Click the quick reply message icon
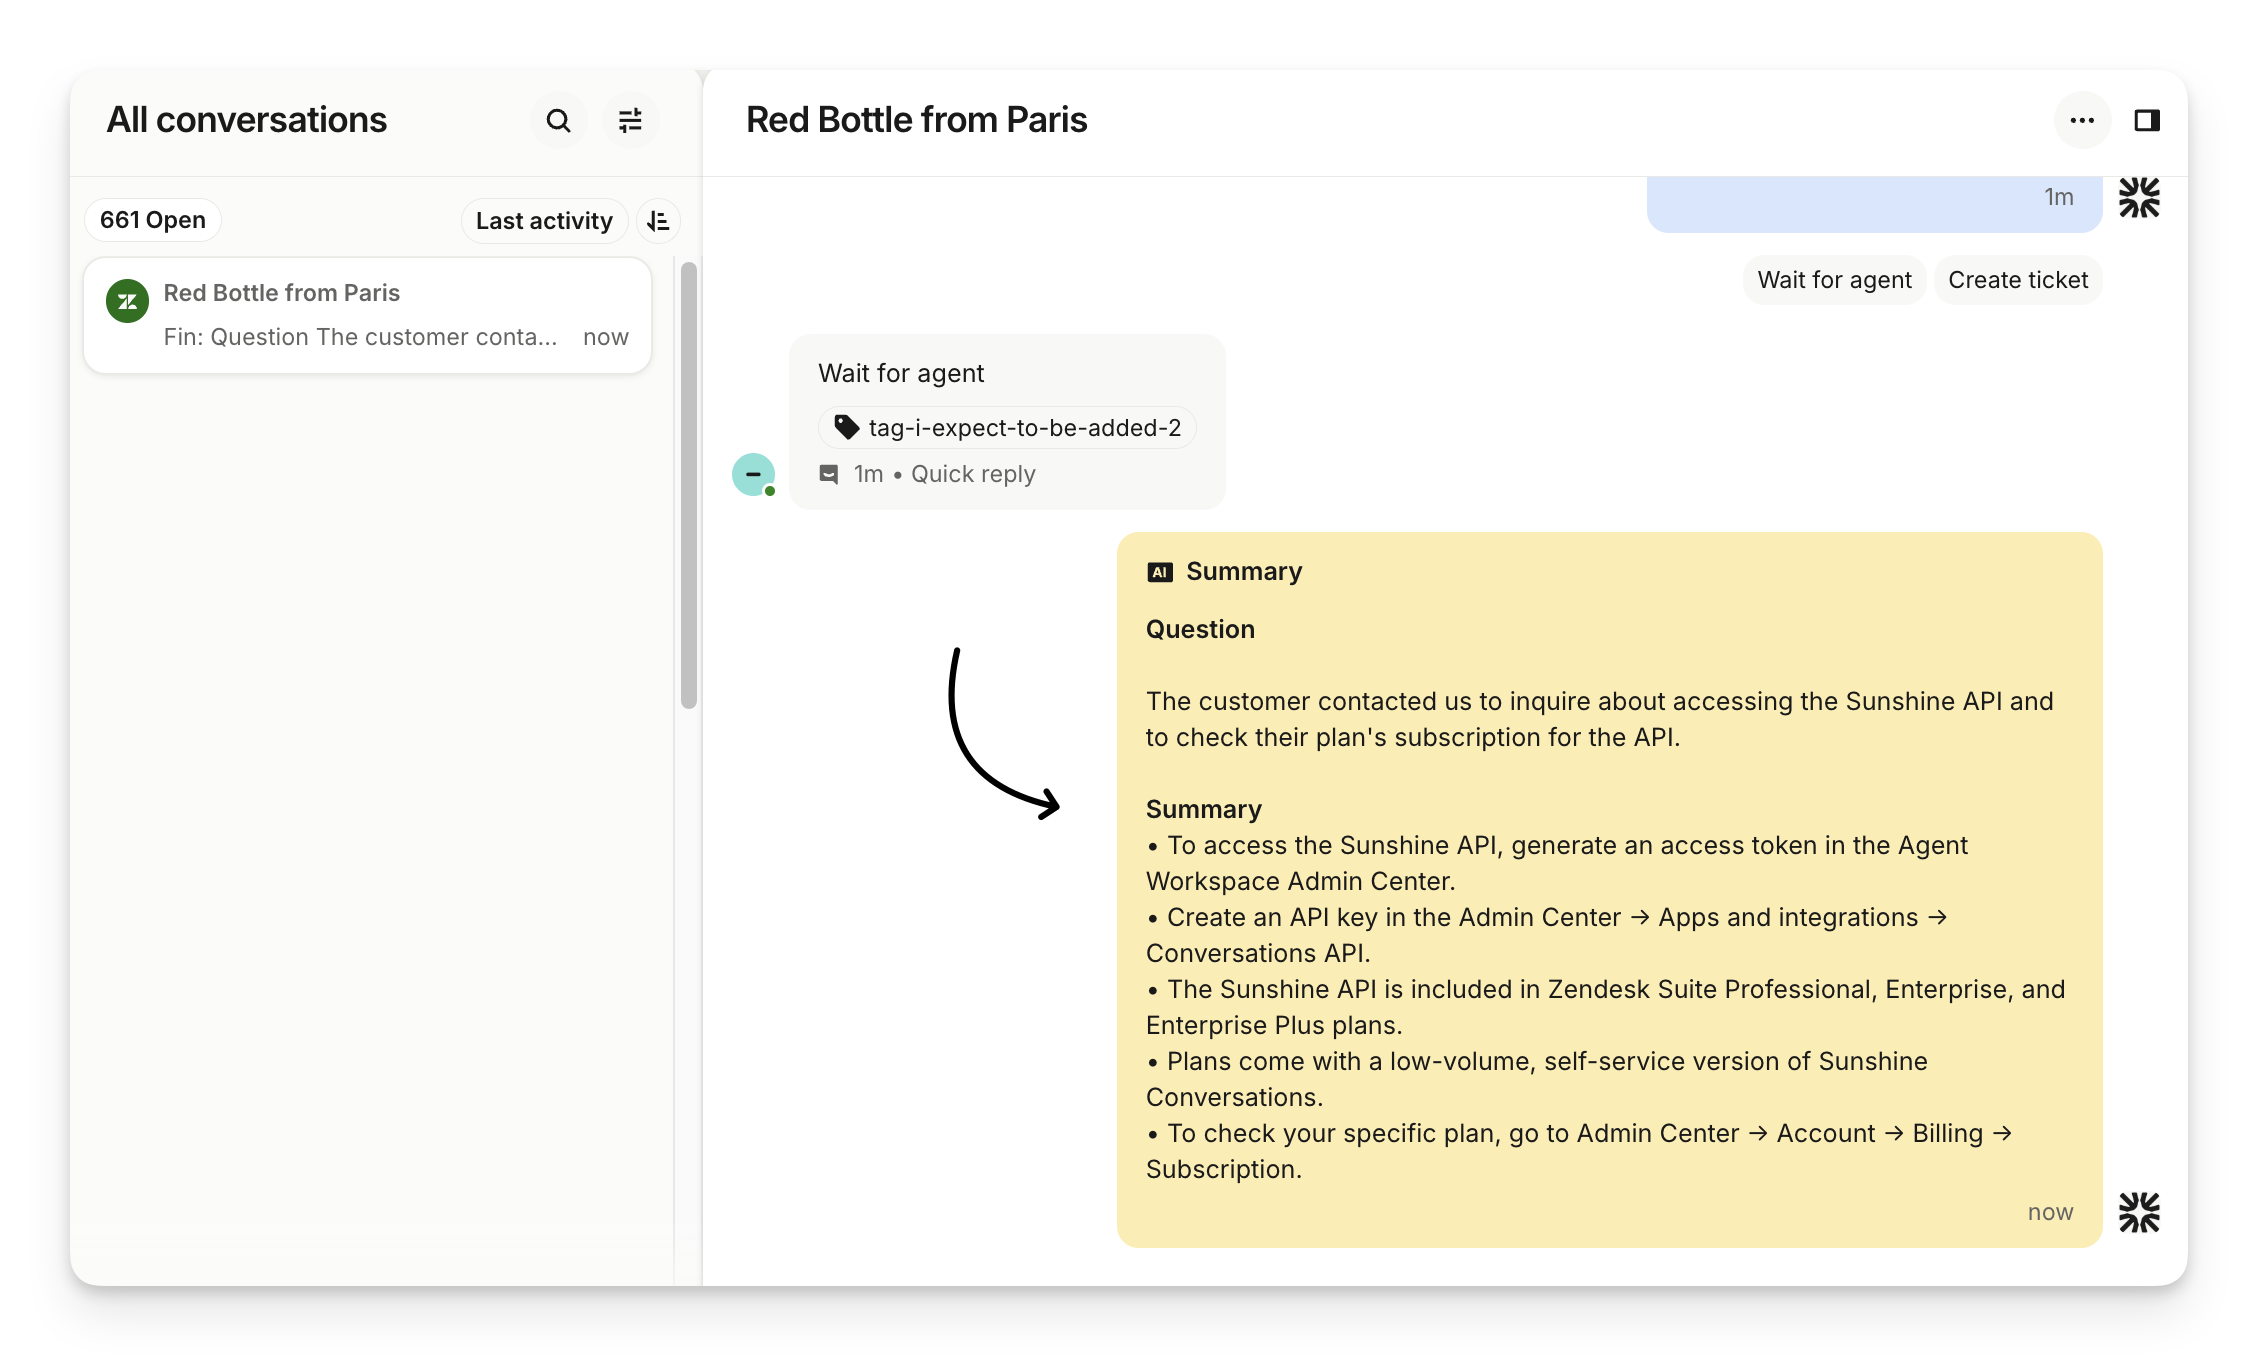Image resolution: width=2258 pixels, height=1356 pixels. [829, 474]
